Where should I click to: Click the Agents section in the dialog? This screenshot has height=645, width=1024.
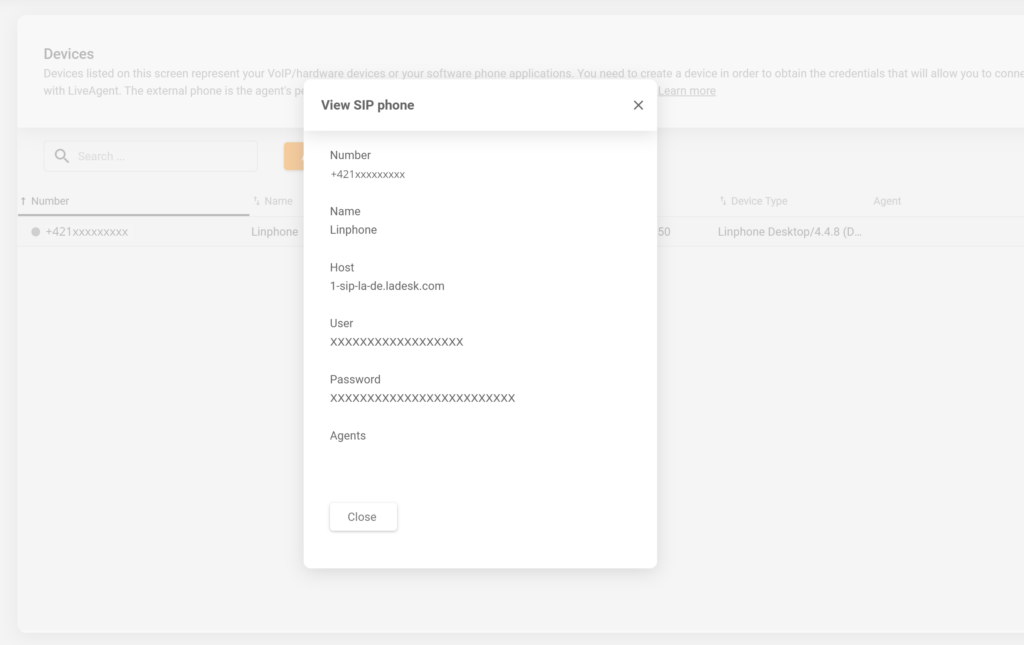pos(350,435)
